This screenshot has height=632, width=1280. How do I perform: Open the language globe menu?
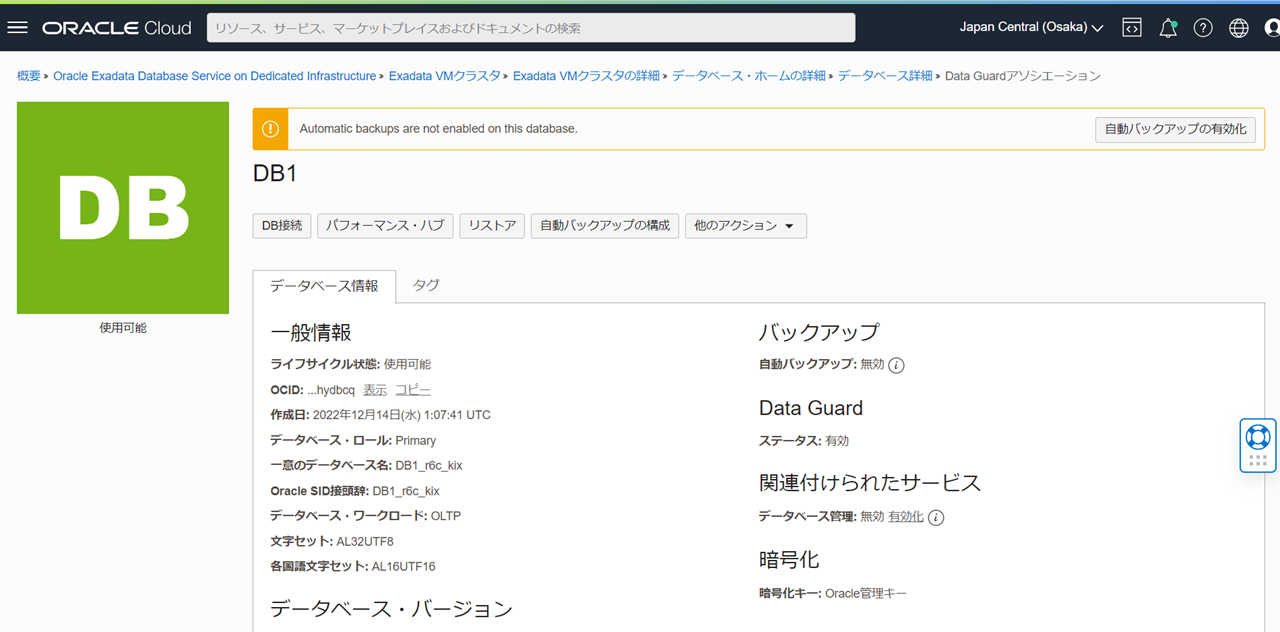point(1239,28)
